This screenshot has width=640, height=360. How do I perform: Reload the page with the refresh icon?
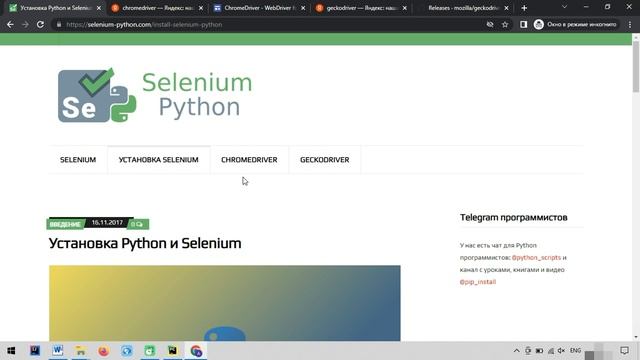pyautogui.click(x=40, y=24)
